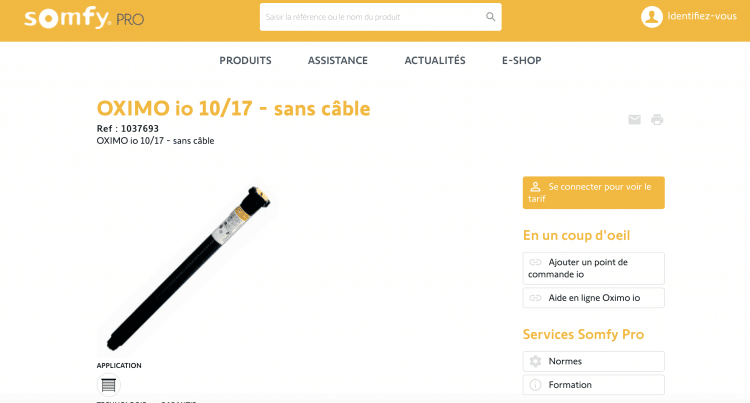Print the product page

click(657, 120)
